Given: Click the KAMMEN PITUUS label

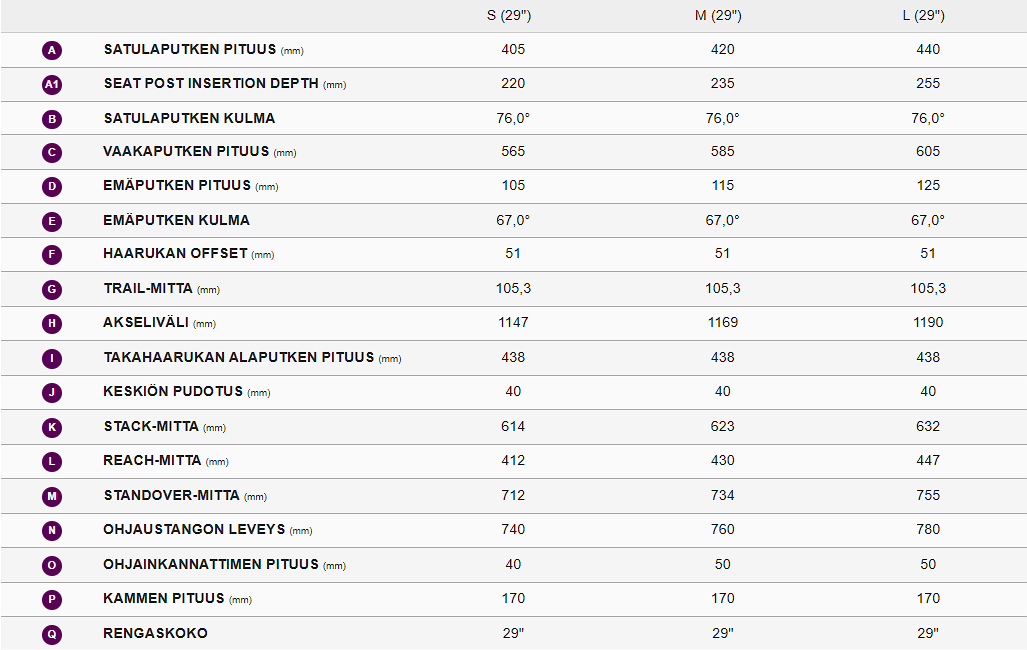Looking at the screenshot, I should 164,598.
